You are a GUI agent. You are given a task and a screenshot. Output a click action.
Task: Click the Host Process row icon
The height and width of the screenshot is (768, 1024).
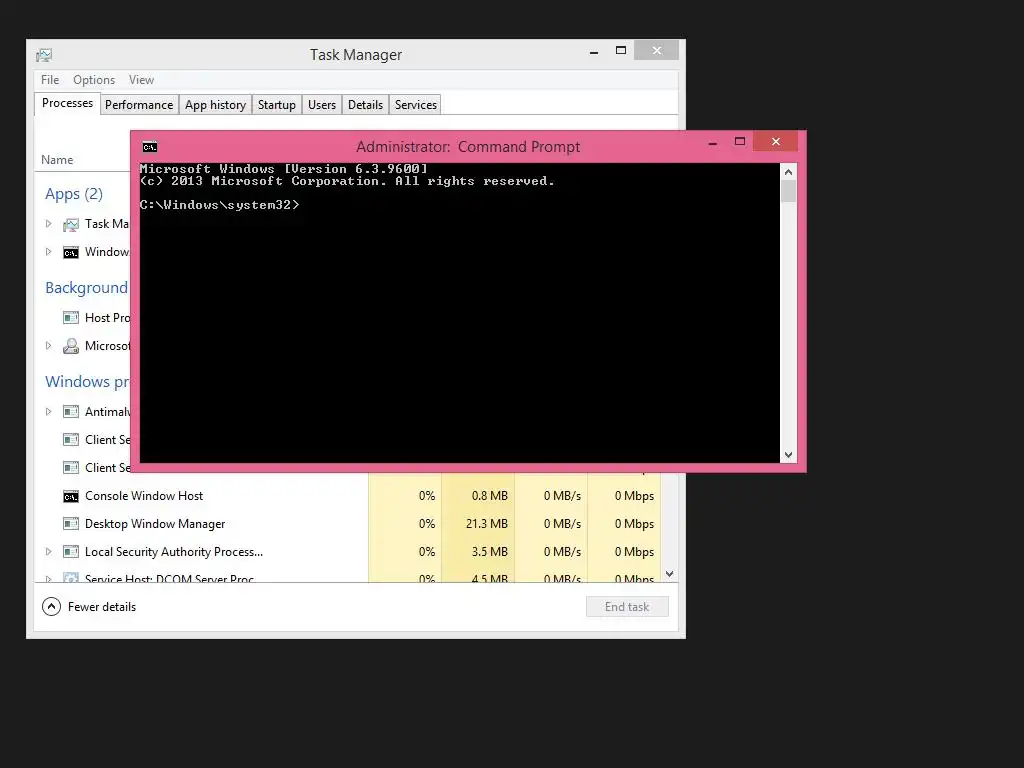point(71,318)
